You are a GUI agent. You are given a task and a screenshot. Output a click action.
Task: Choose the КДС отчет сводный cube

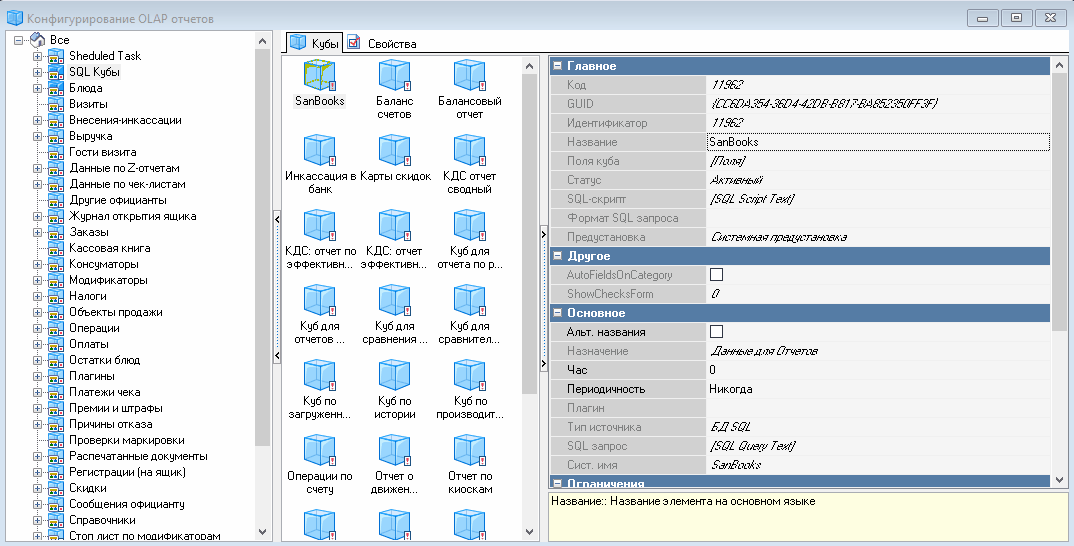click(x=469, y=151)
